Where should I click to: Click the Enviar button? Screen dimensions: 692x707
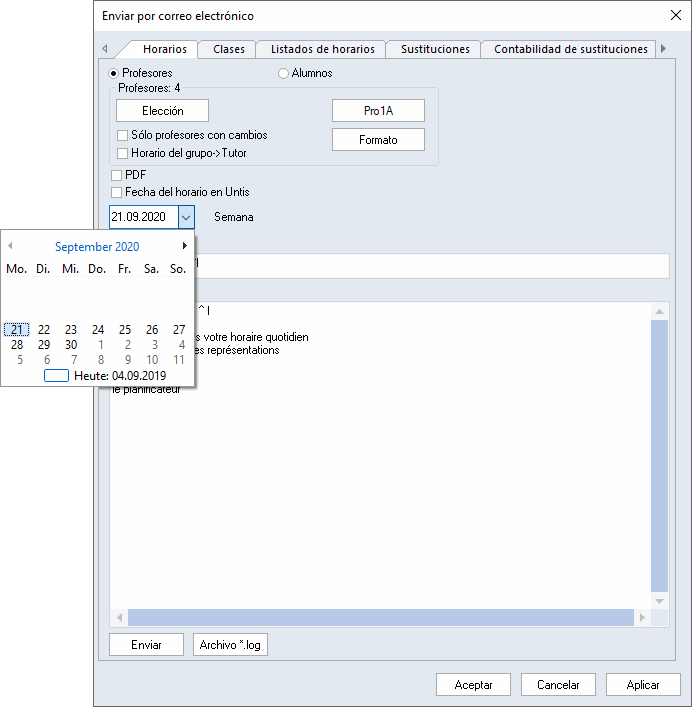(146, 645)
